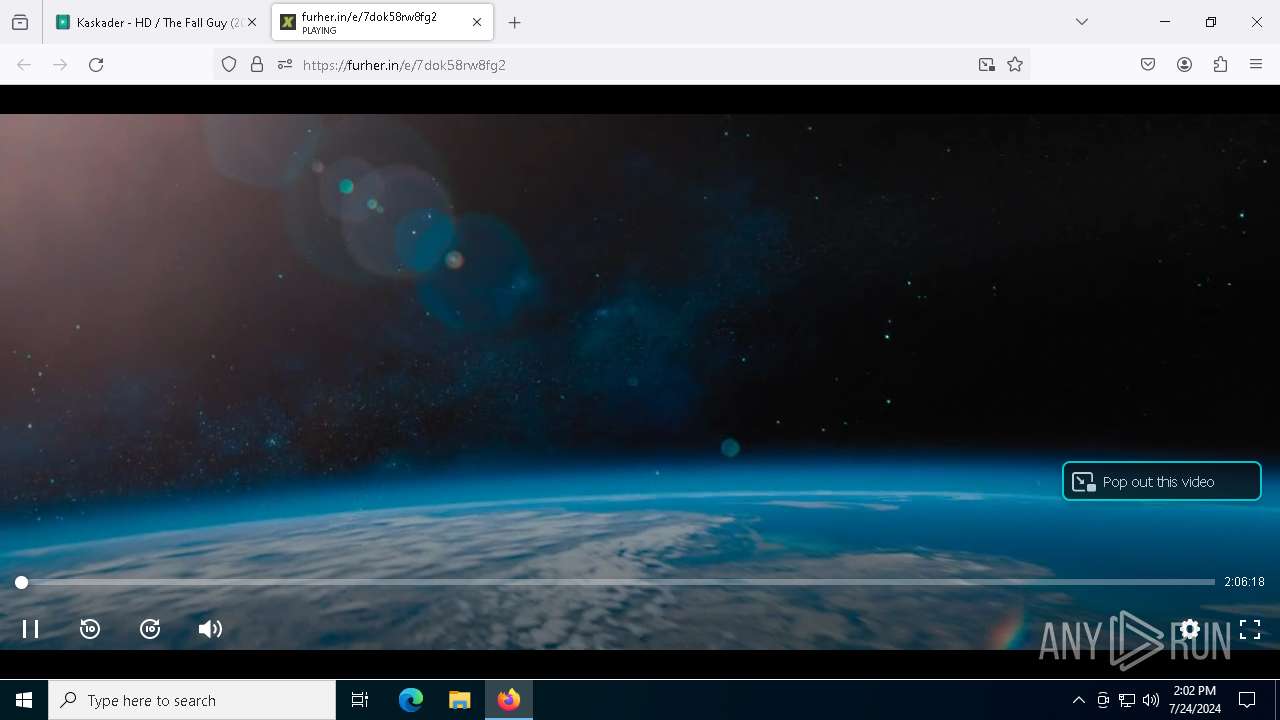Click the playhead at the bar's start
This screenshot has height=720, width=1280.
tap(21, 582)
